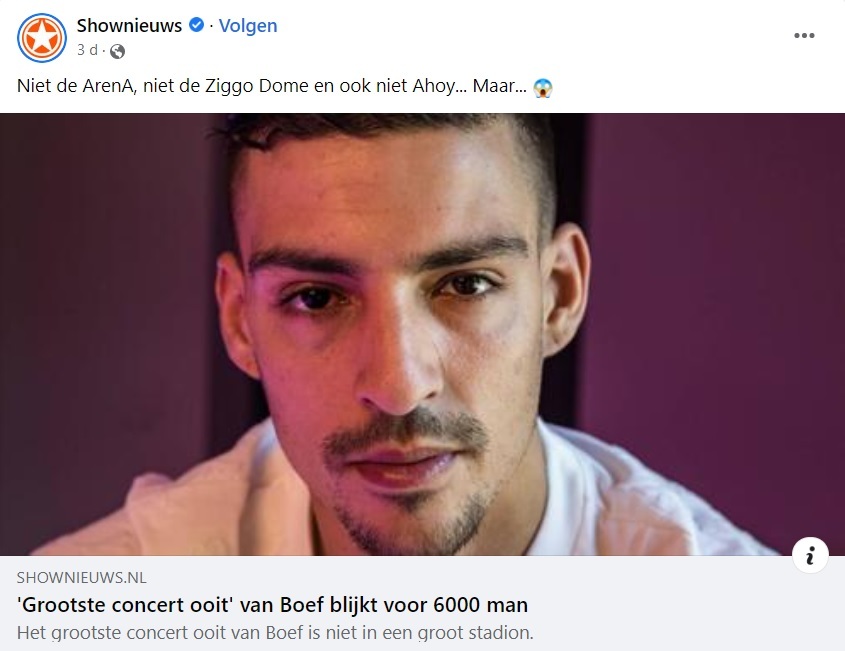Click the word 'Maar...' in the caption
Image resolution: width=845 pixels, height=651 pixels.
click(x=500, y=86)
